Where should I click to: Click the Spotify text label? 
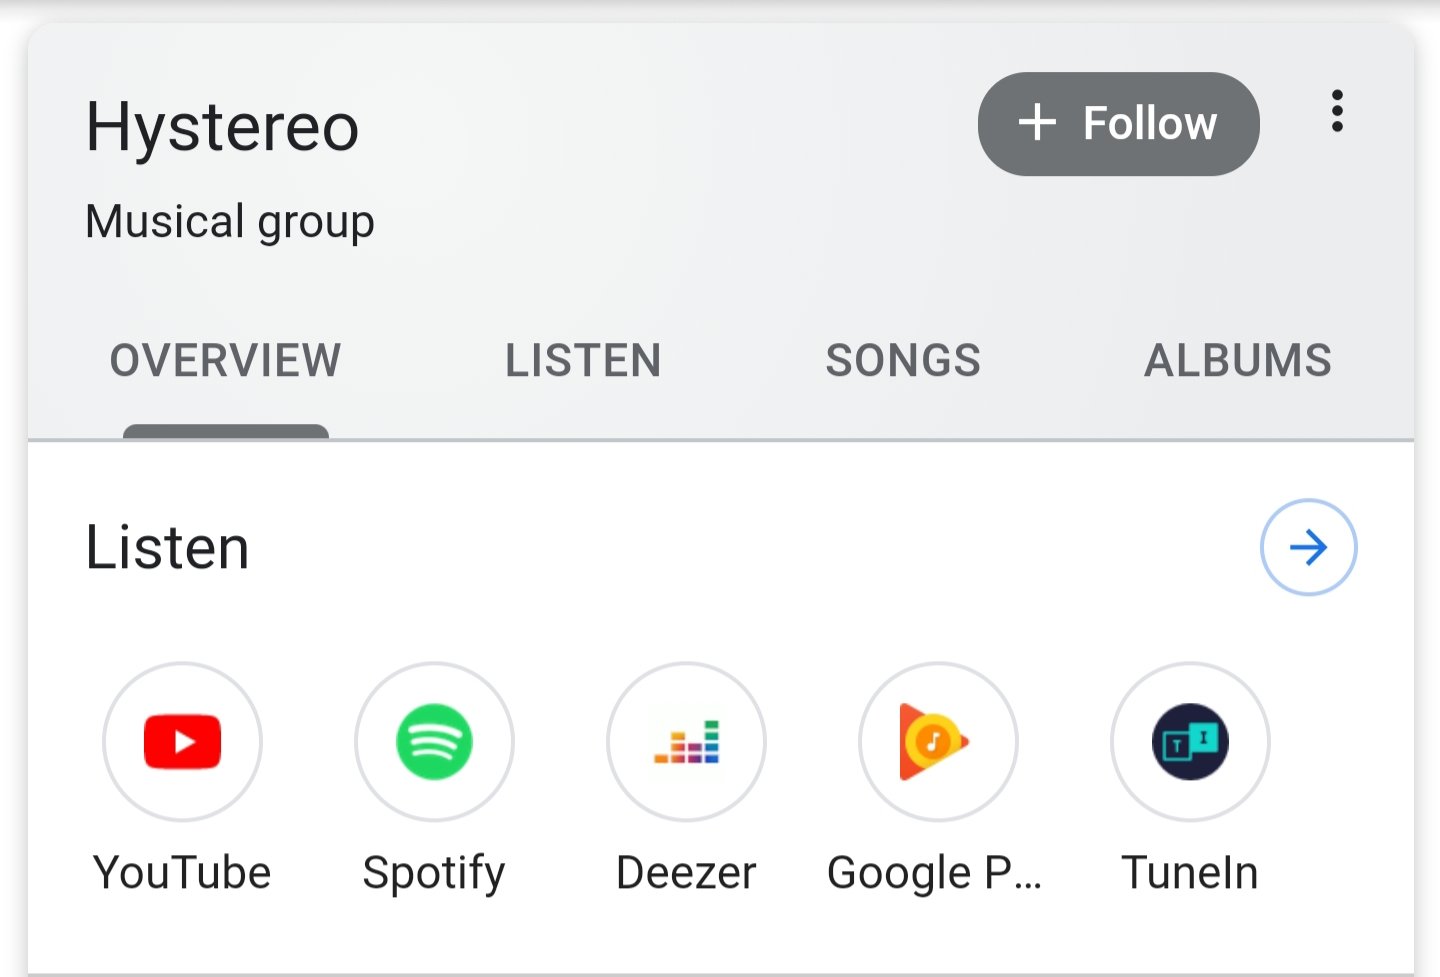[x=434, y=874]
